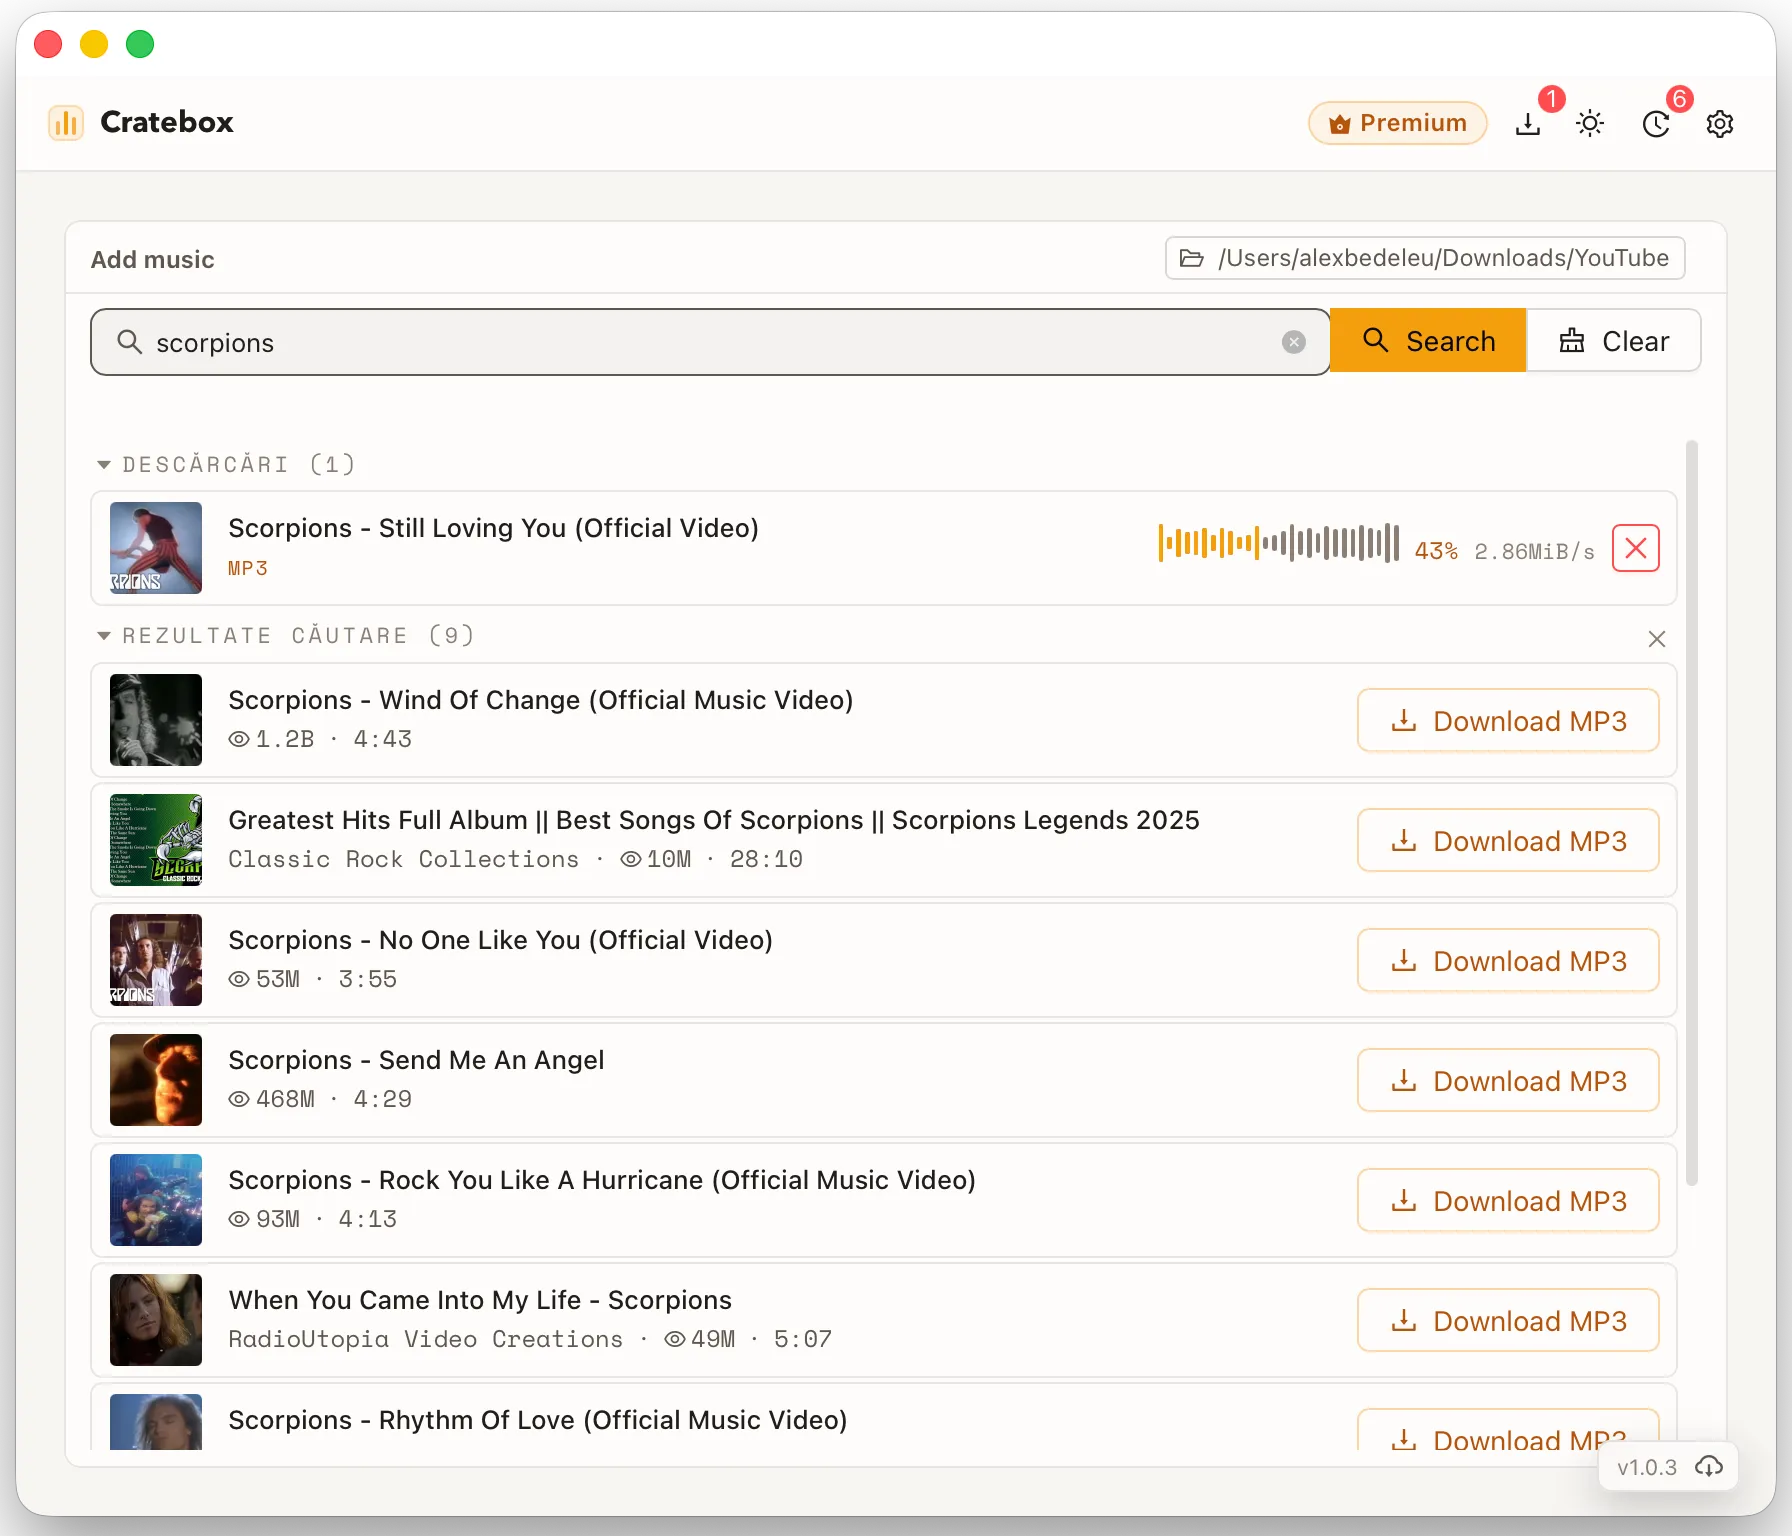
Task: Click the Add music heading
Action: click(153, 259)
